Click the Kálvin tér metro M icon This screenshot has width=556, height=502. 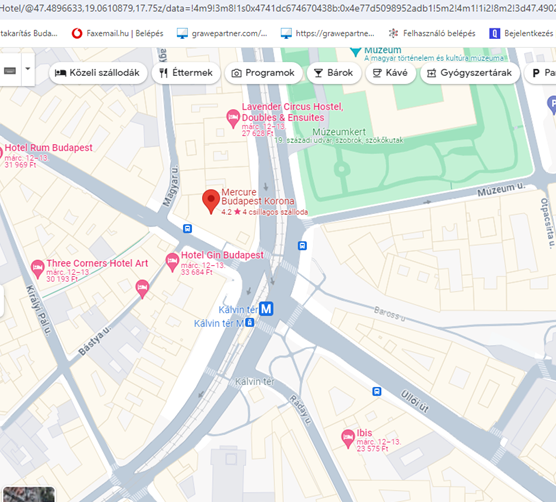266,308
